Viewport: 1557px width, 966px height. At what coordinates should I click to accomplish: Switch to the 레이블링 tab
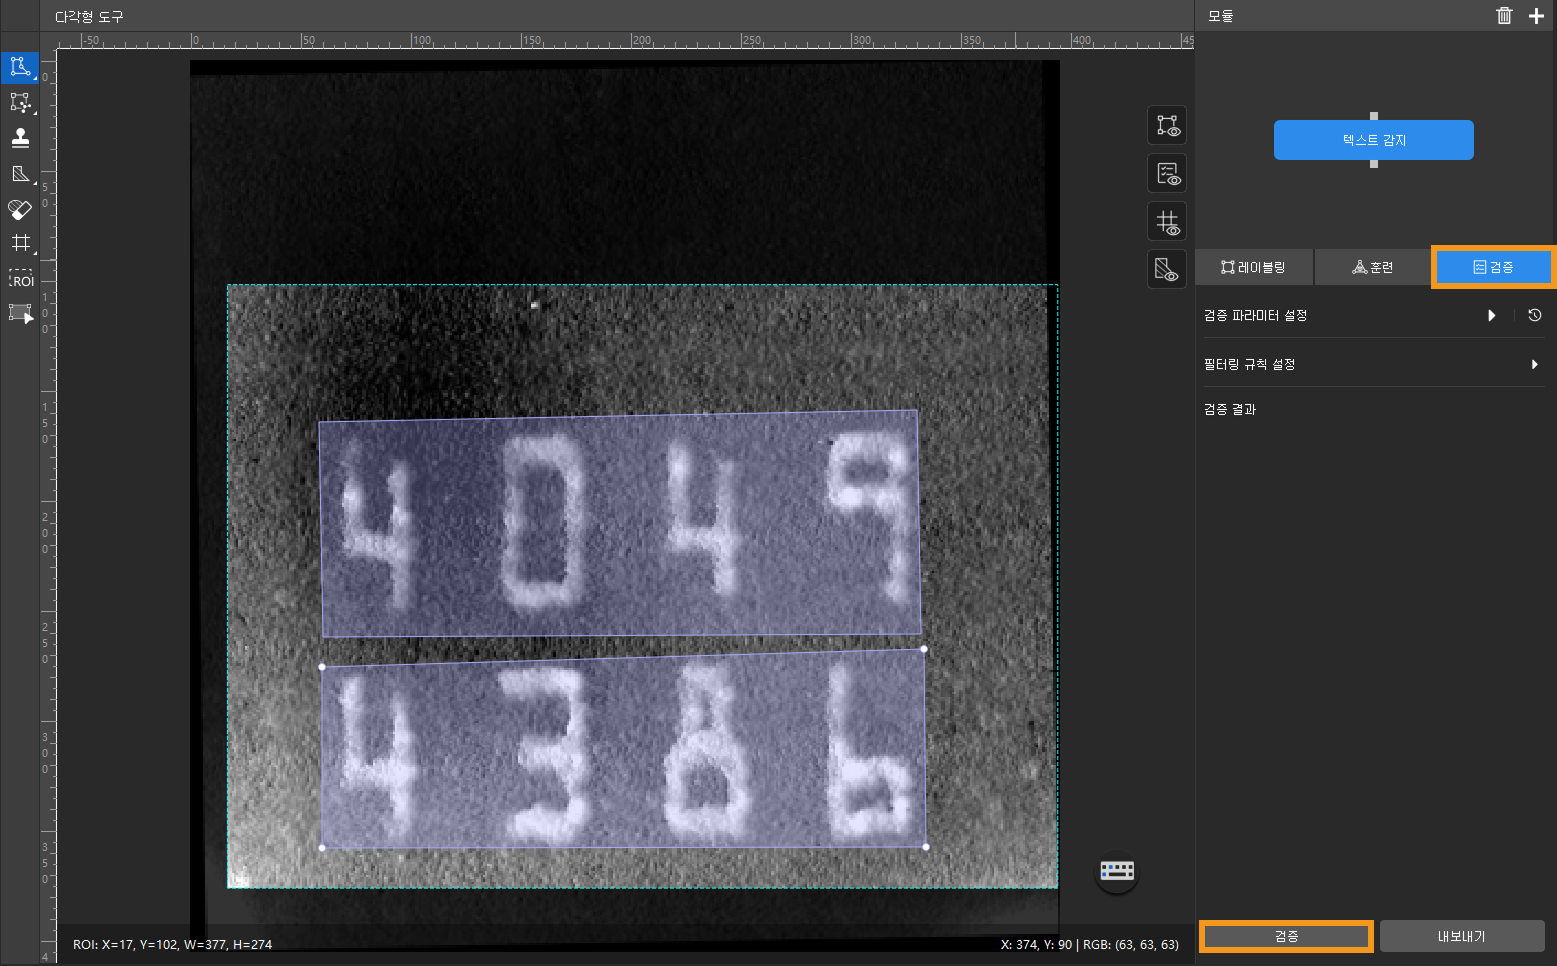(x=1254, y=267)
